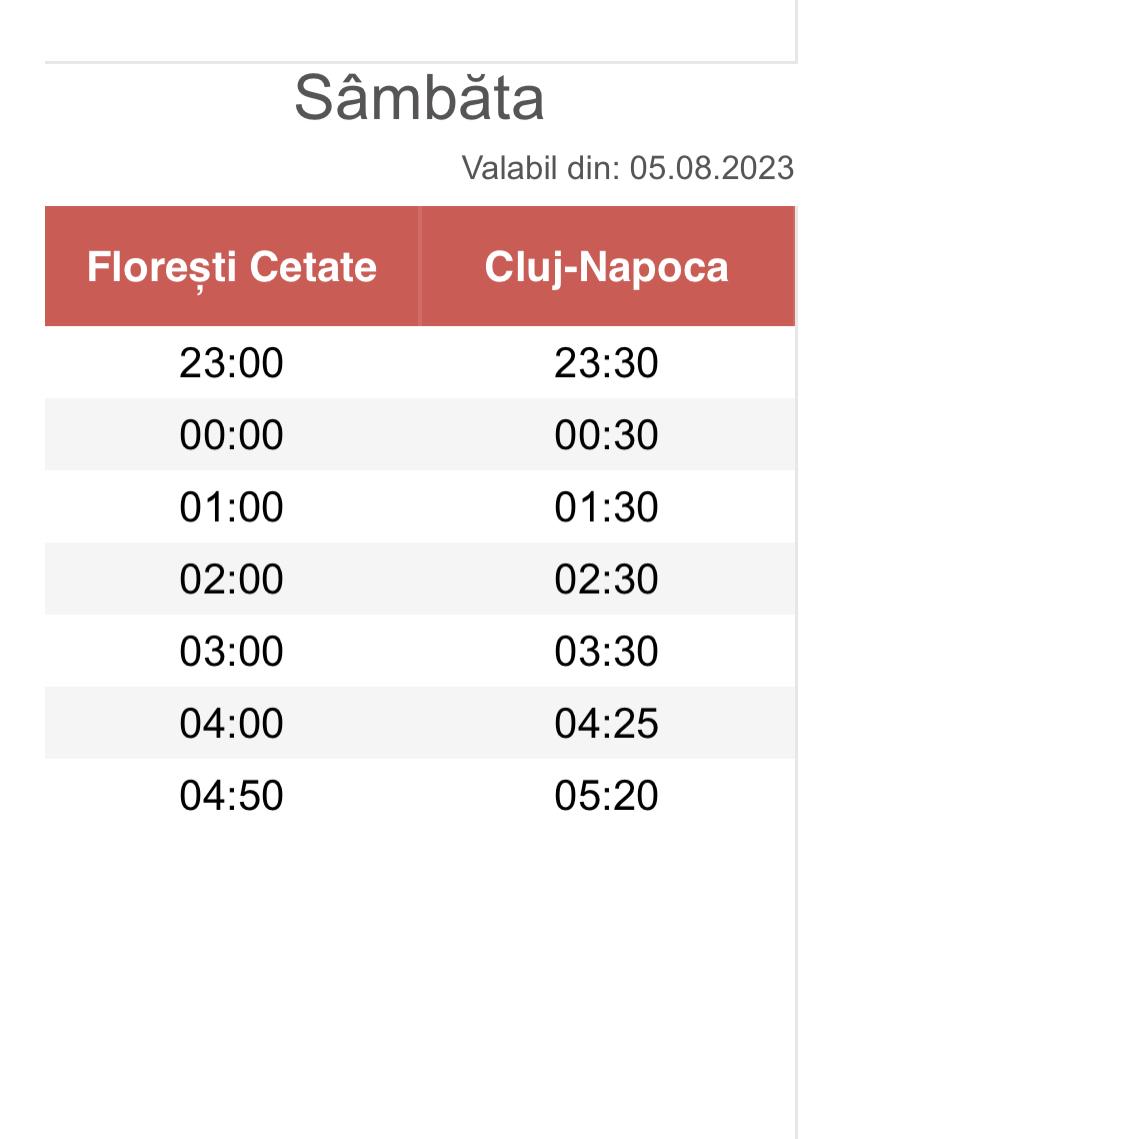Select the 04:50 departure cell
This screenshot has height=1139, width=1125.
232,795
